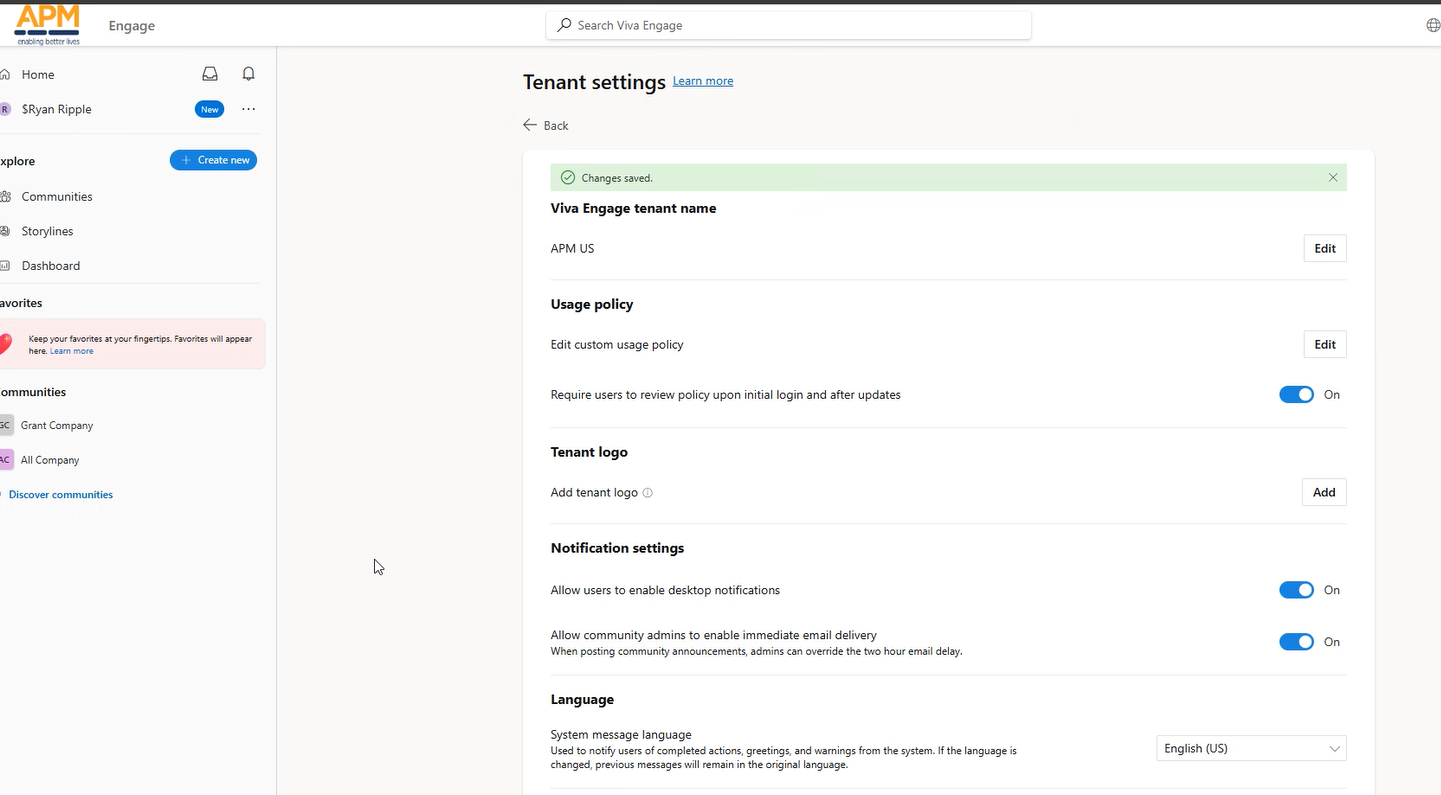Click the green check icon in Changes saved banner

coord(568,177)
